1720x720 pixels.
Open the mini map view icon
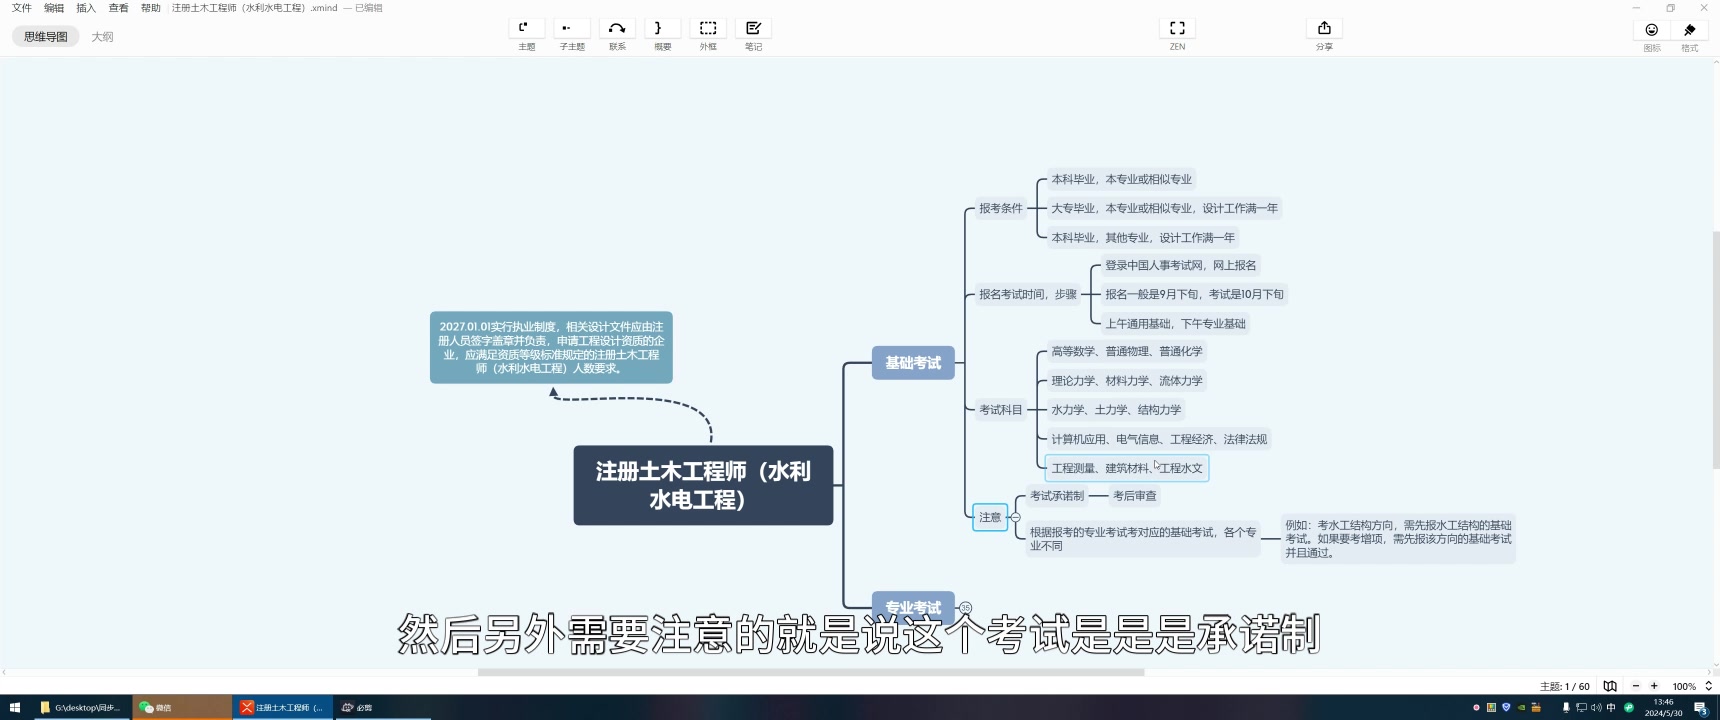pos(1610,686)
